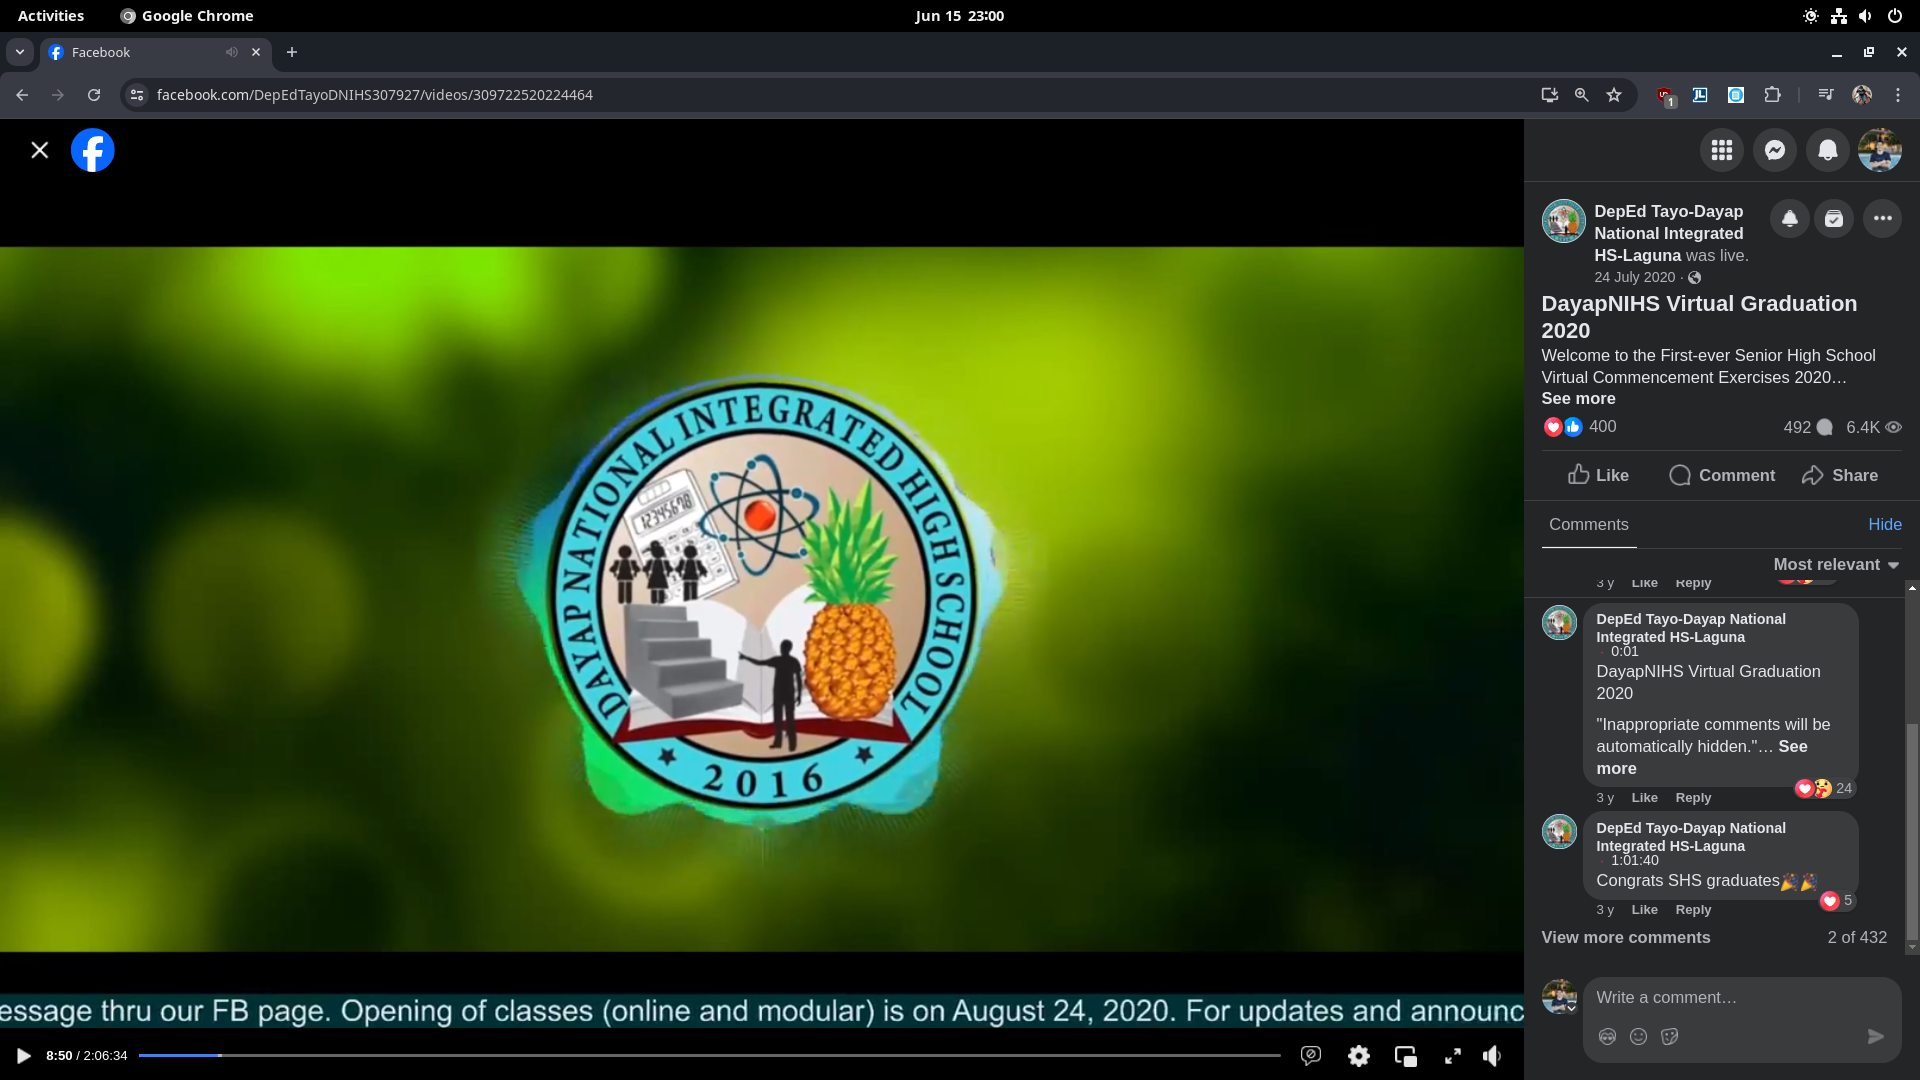Viewport: 1920px width, 1080px height.
Task: Open Chrome media controls icon
Action: 1826,95
